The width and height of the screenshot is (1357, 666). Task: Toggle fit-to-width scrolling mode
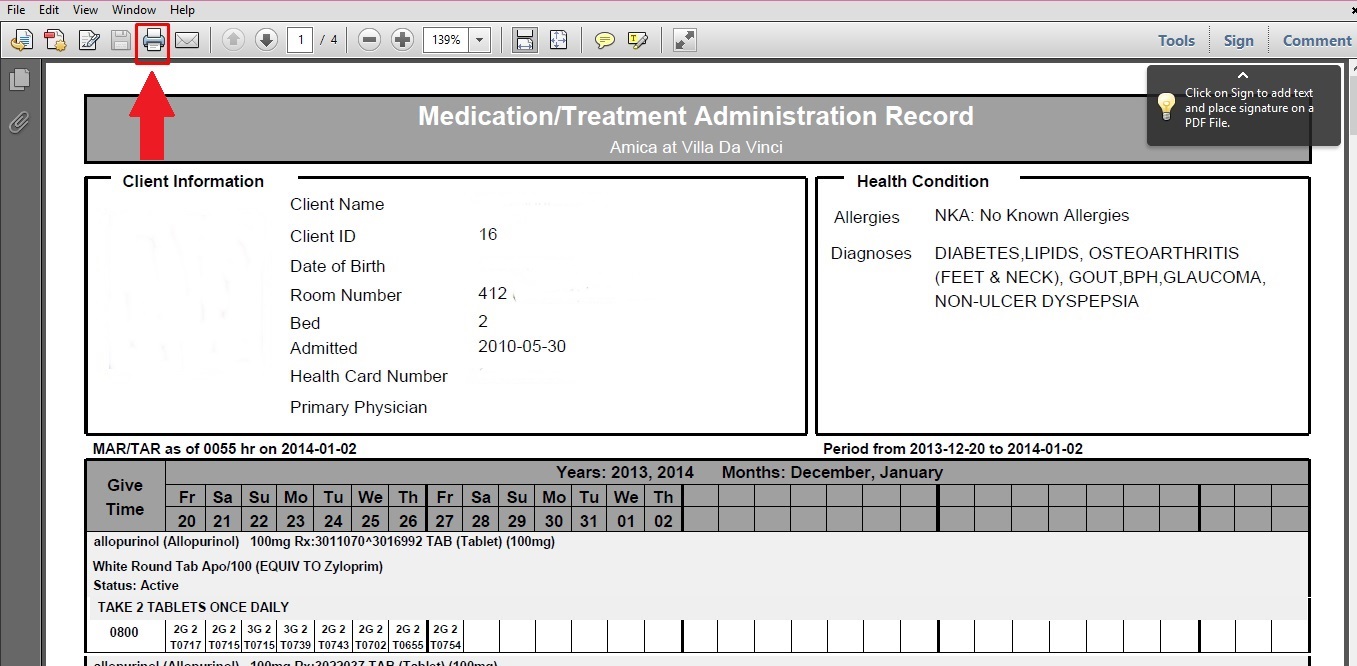(x=524, y=40)
